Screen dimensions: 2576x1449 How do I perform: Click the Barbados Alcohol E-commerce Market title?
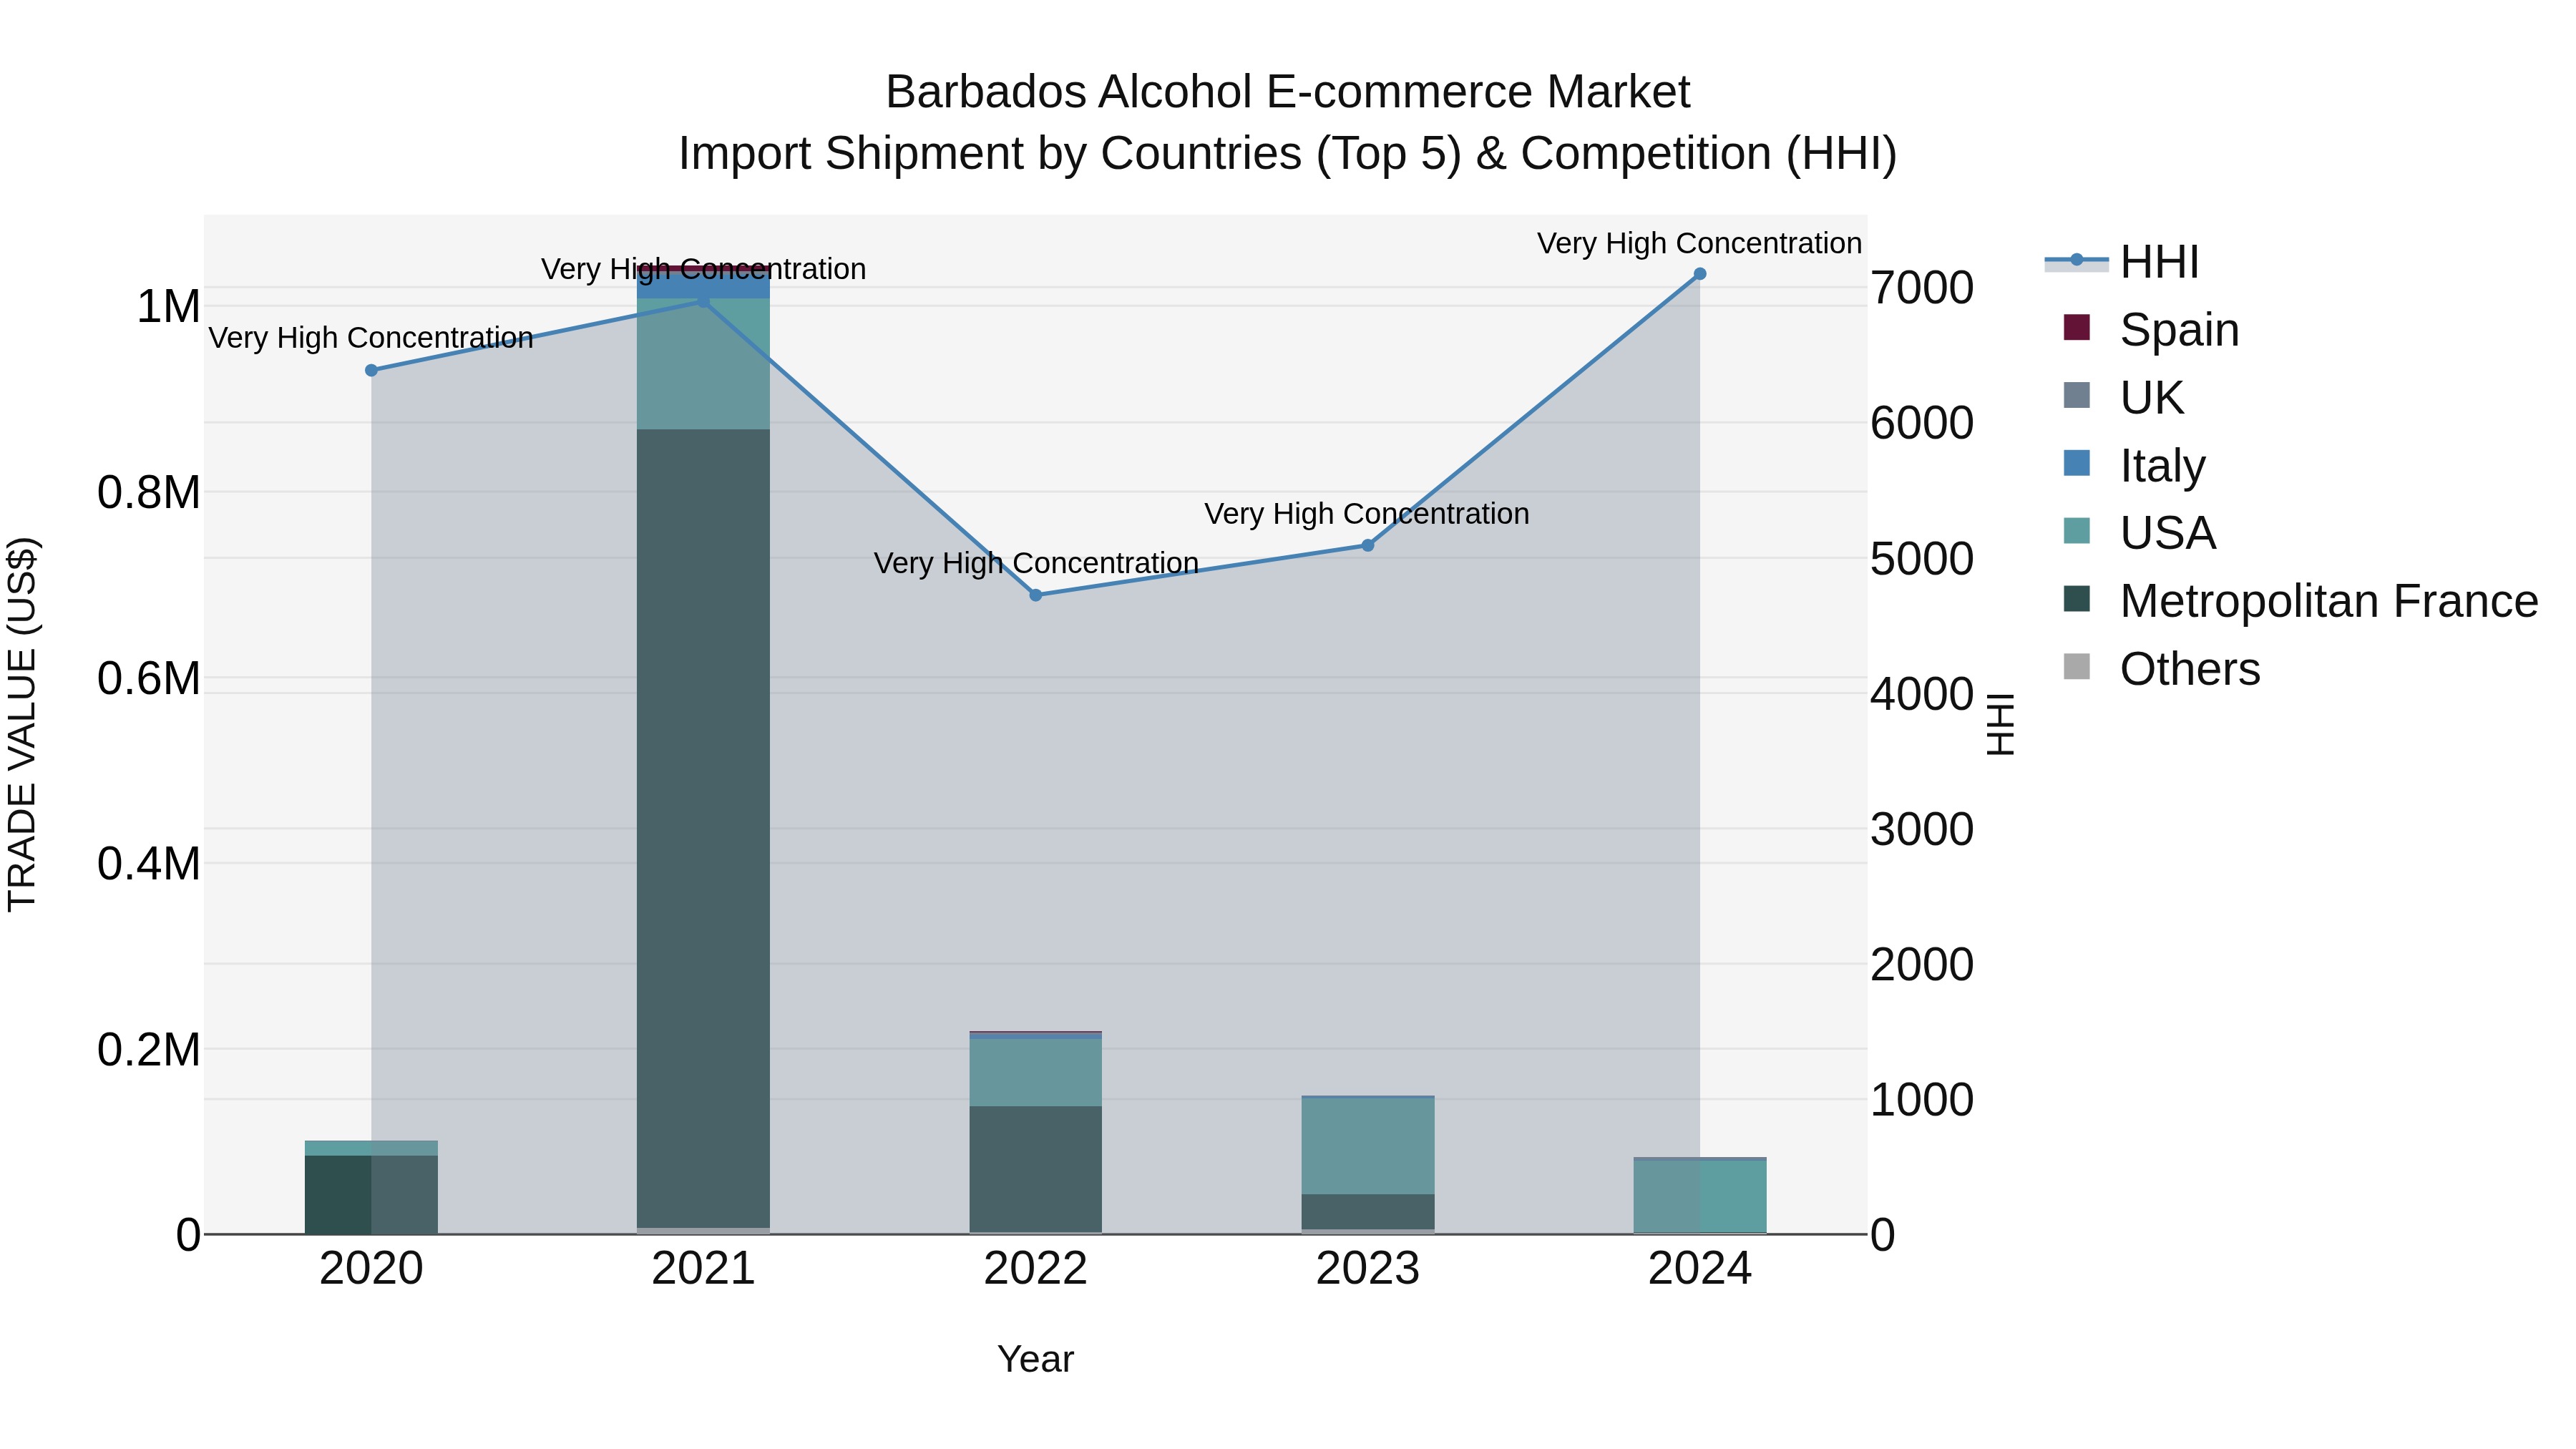click(1288, 92)
